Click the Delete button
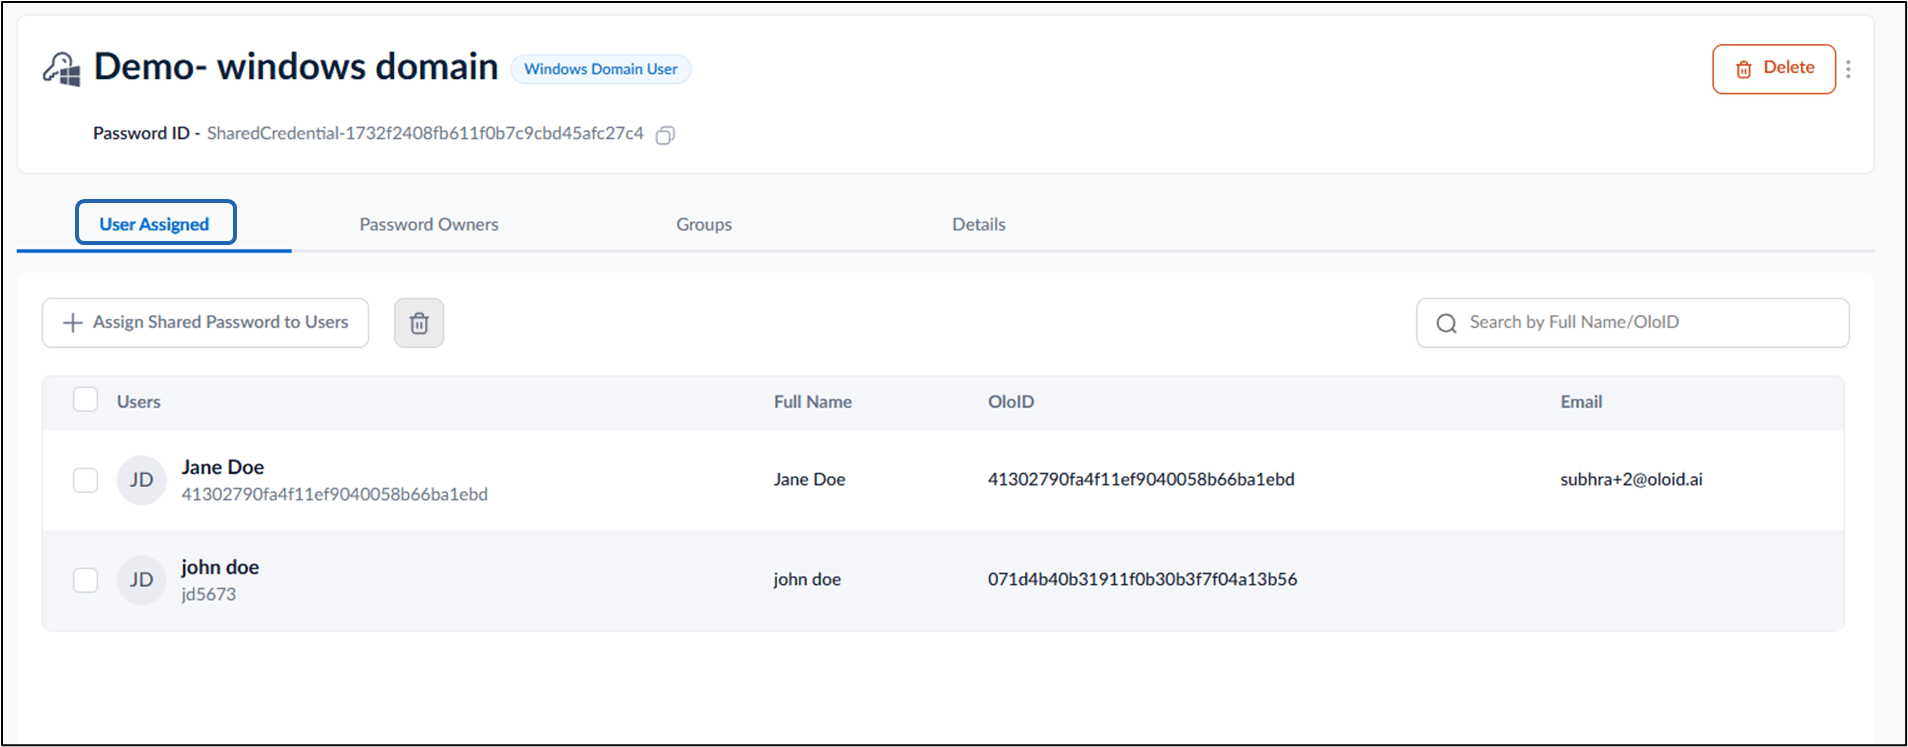Viewport: 1908px width, 747px height. coord(1774,69)
